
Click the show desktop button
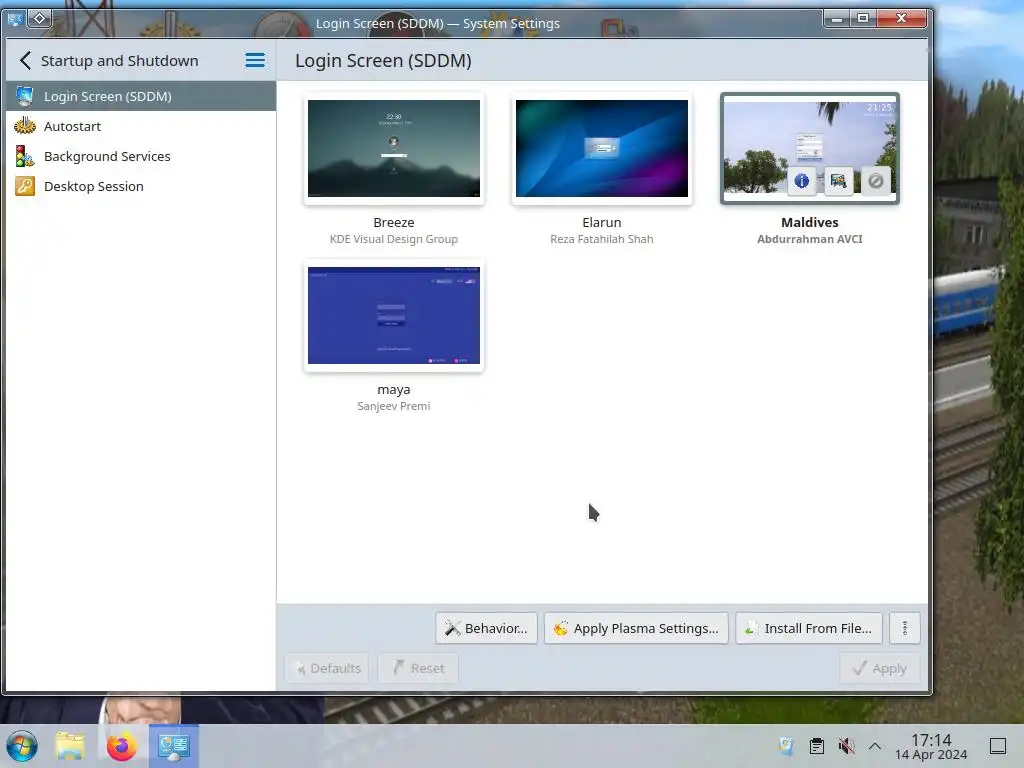(x=998, y=746)
